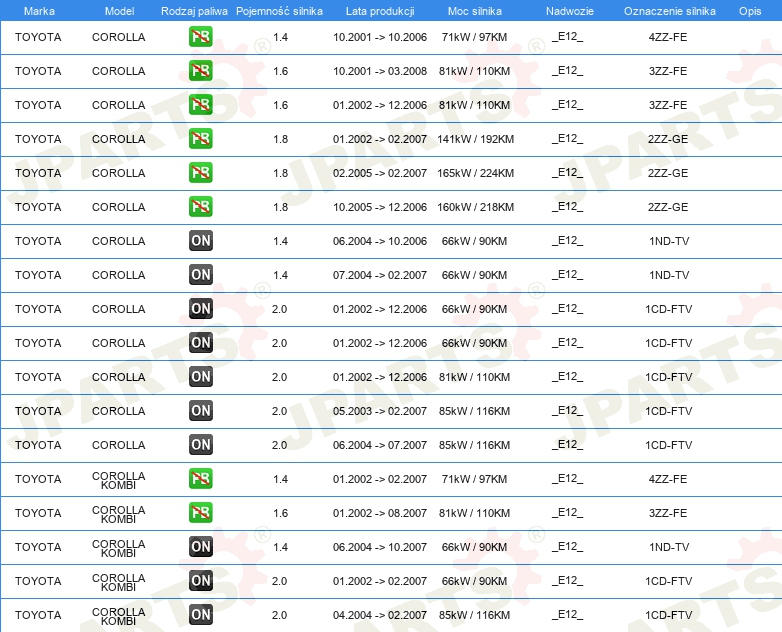Click the Moc silnika column header
782x632 pixels.
[474, 11]
